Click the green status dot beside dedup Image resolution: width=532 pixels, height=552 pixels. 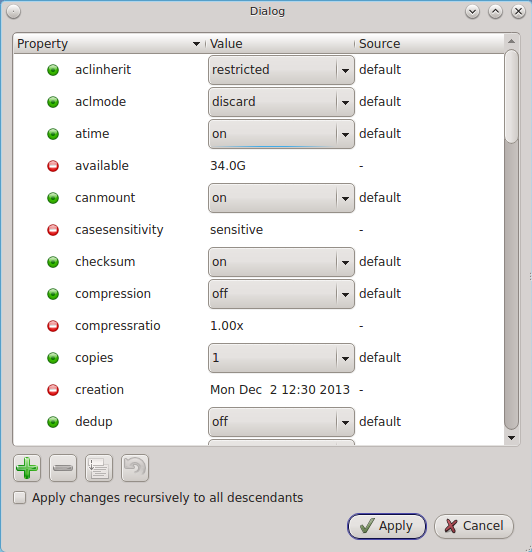pyautogui.click(x=53, y=422)
